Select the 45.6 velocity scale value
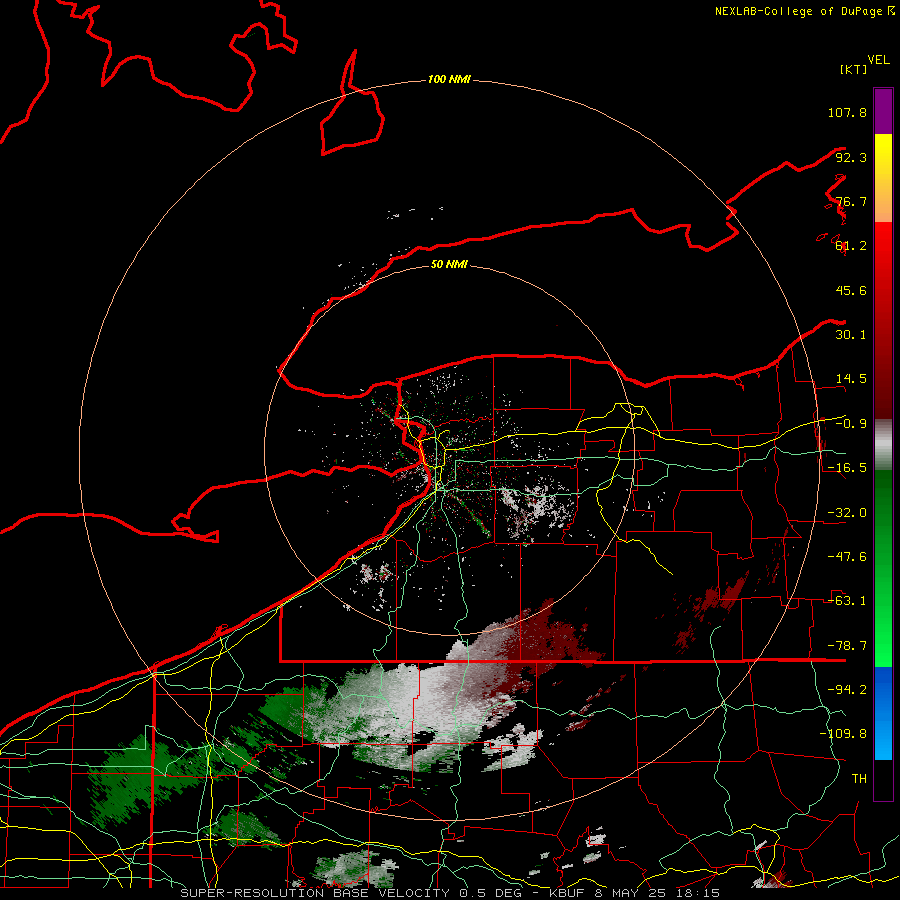Viewport: 900px width, 900px height. (851, 290)
